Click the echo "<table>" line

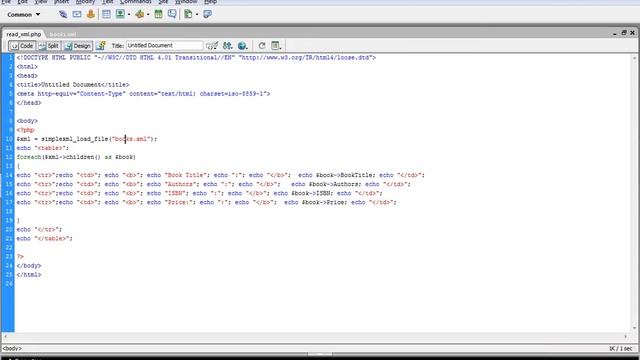point(43,148)
